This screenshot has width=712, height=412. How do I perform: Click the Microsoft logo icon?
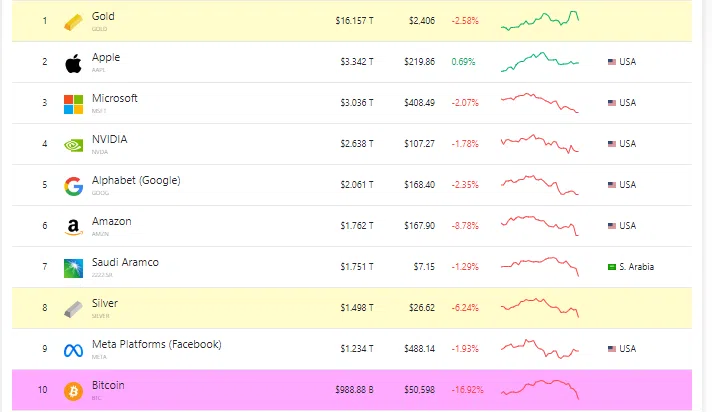point(73,104)
